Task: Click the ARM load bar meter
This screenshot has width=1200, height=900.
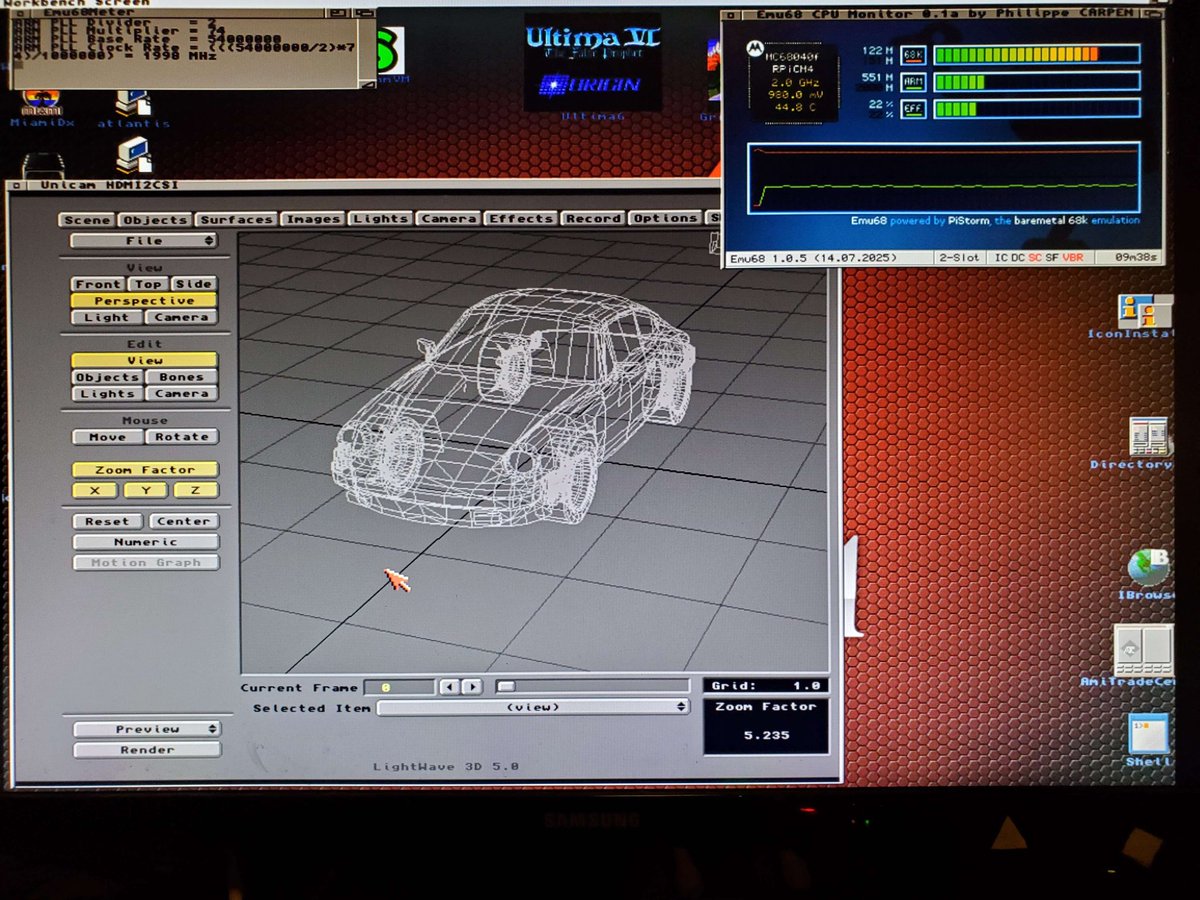Action: [x=1037, y=81]
